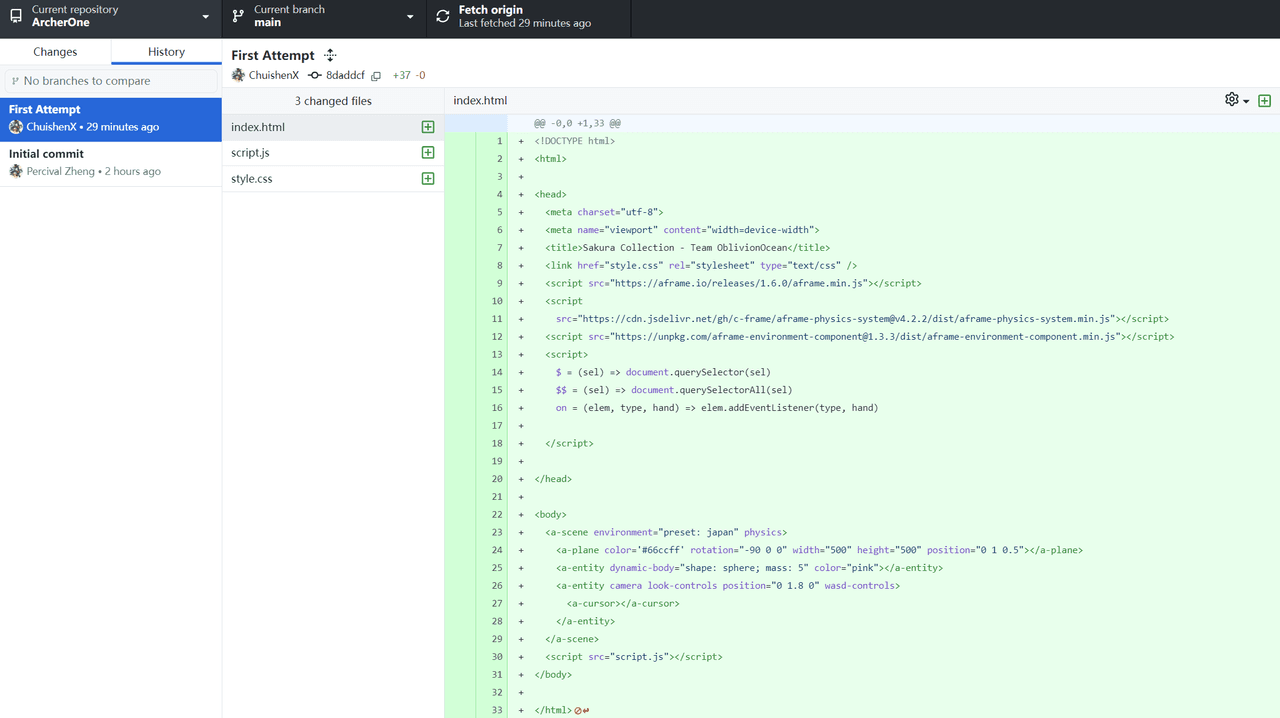This screenshot has height=718, width=1280.
Task: Click ChuishenX avatar in commit header
Action: tap(238, 75)
